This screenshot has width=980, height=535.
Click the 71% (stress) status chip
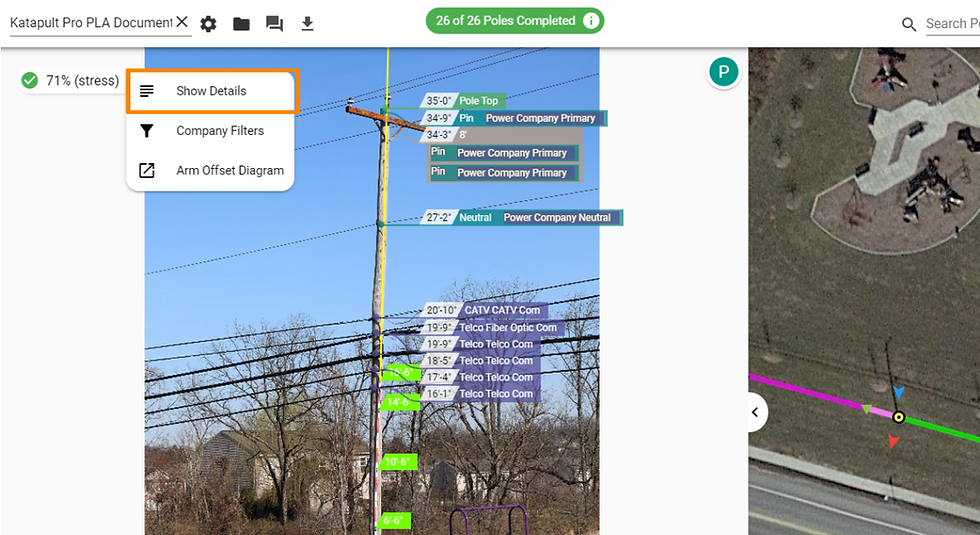coord(70,81)
